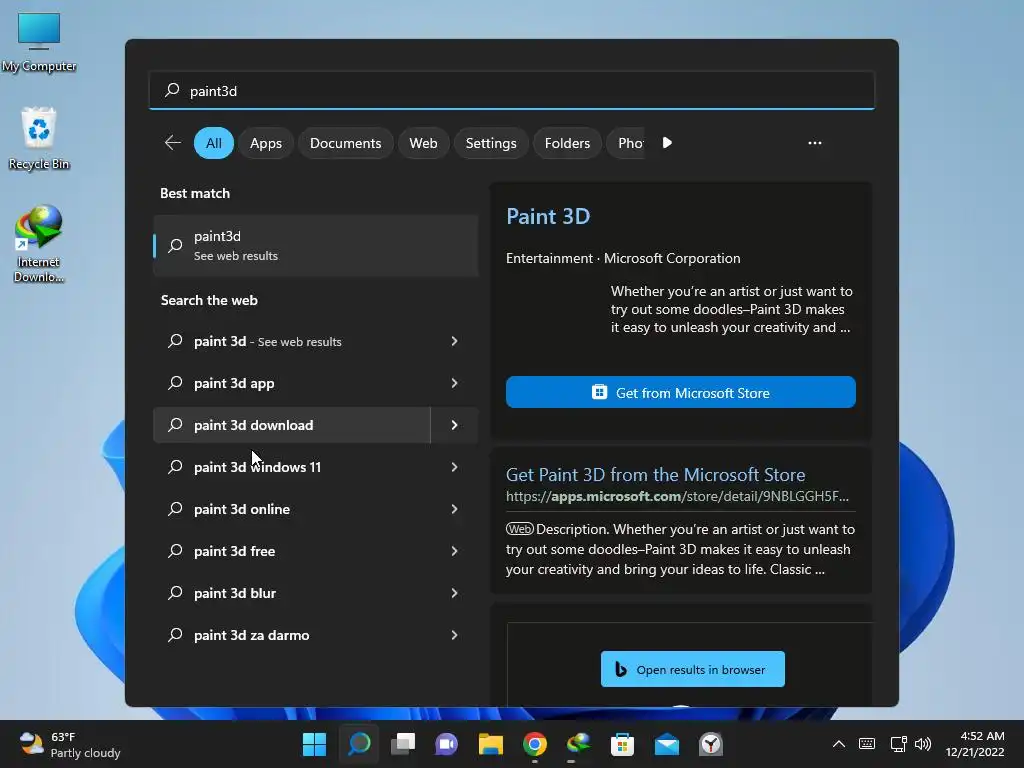Switch to the Settings filter tab
Image resolution: width=1024 pixels, height=768 pixels.
tap(491, 143)
